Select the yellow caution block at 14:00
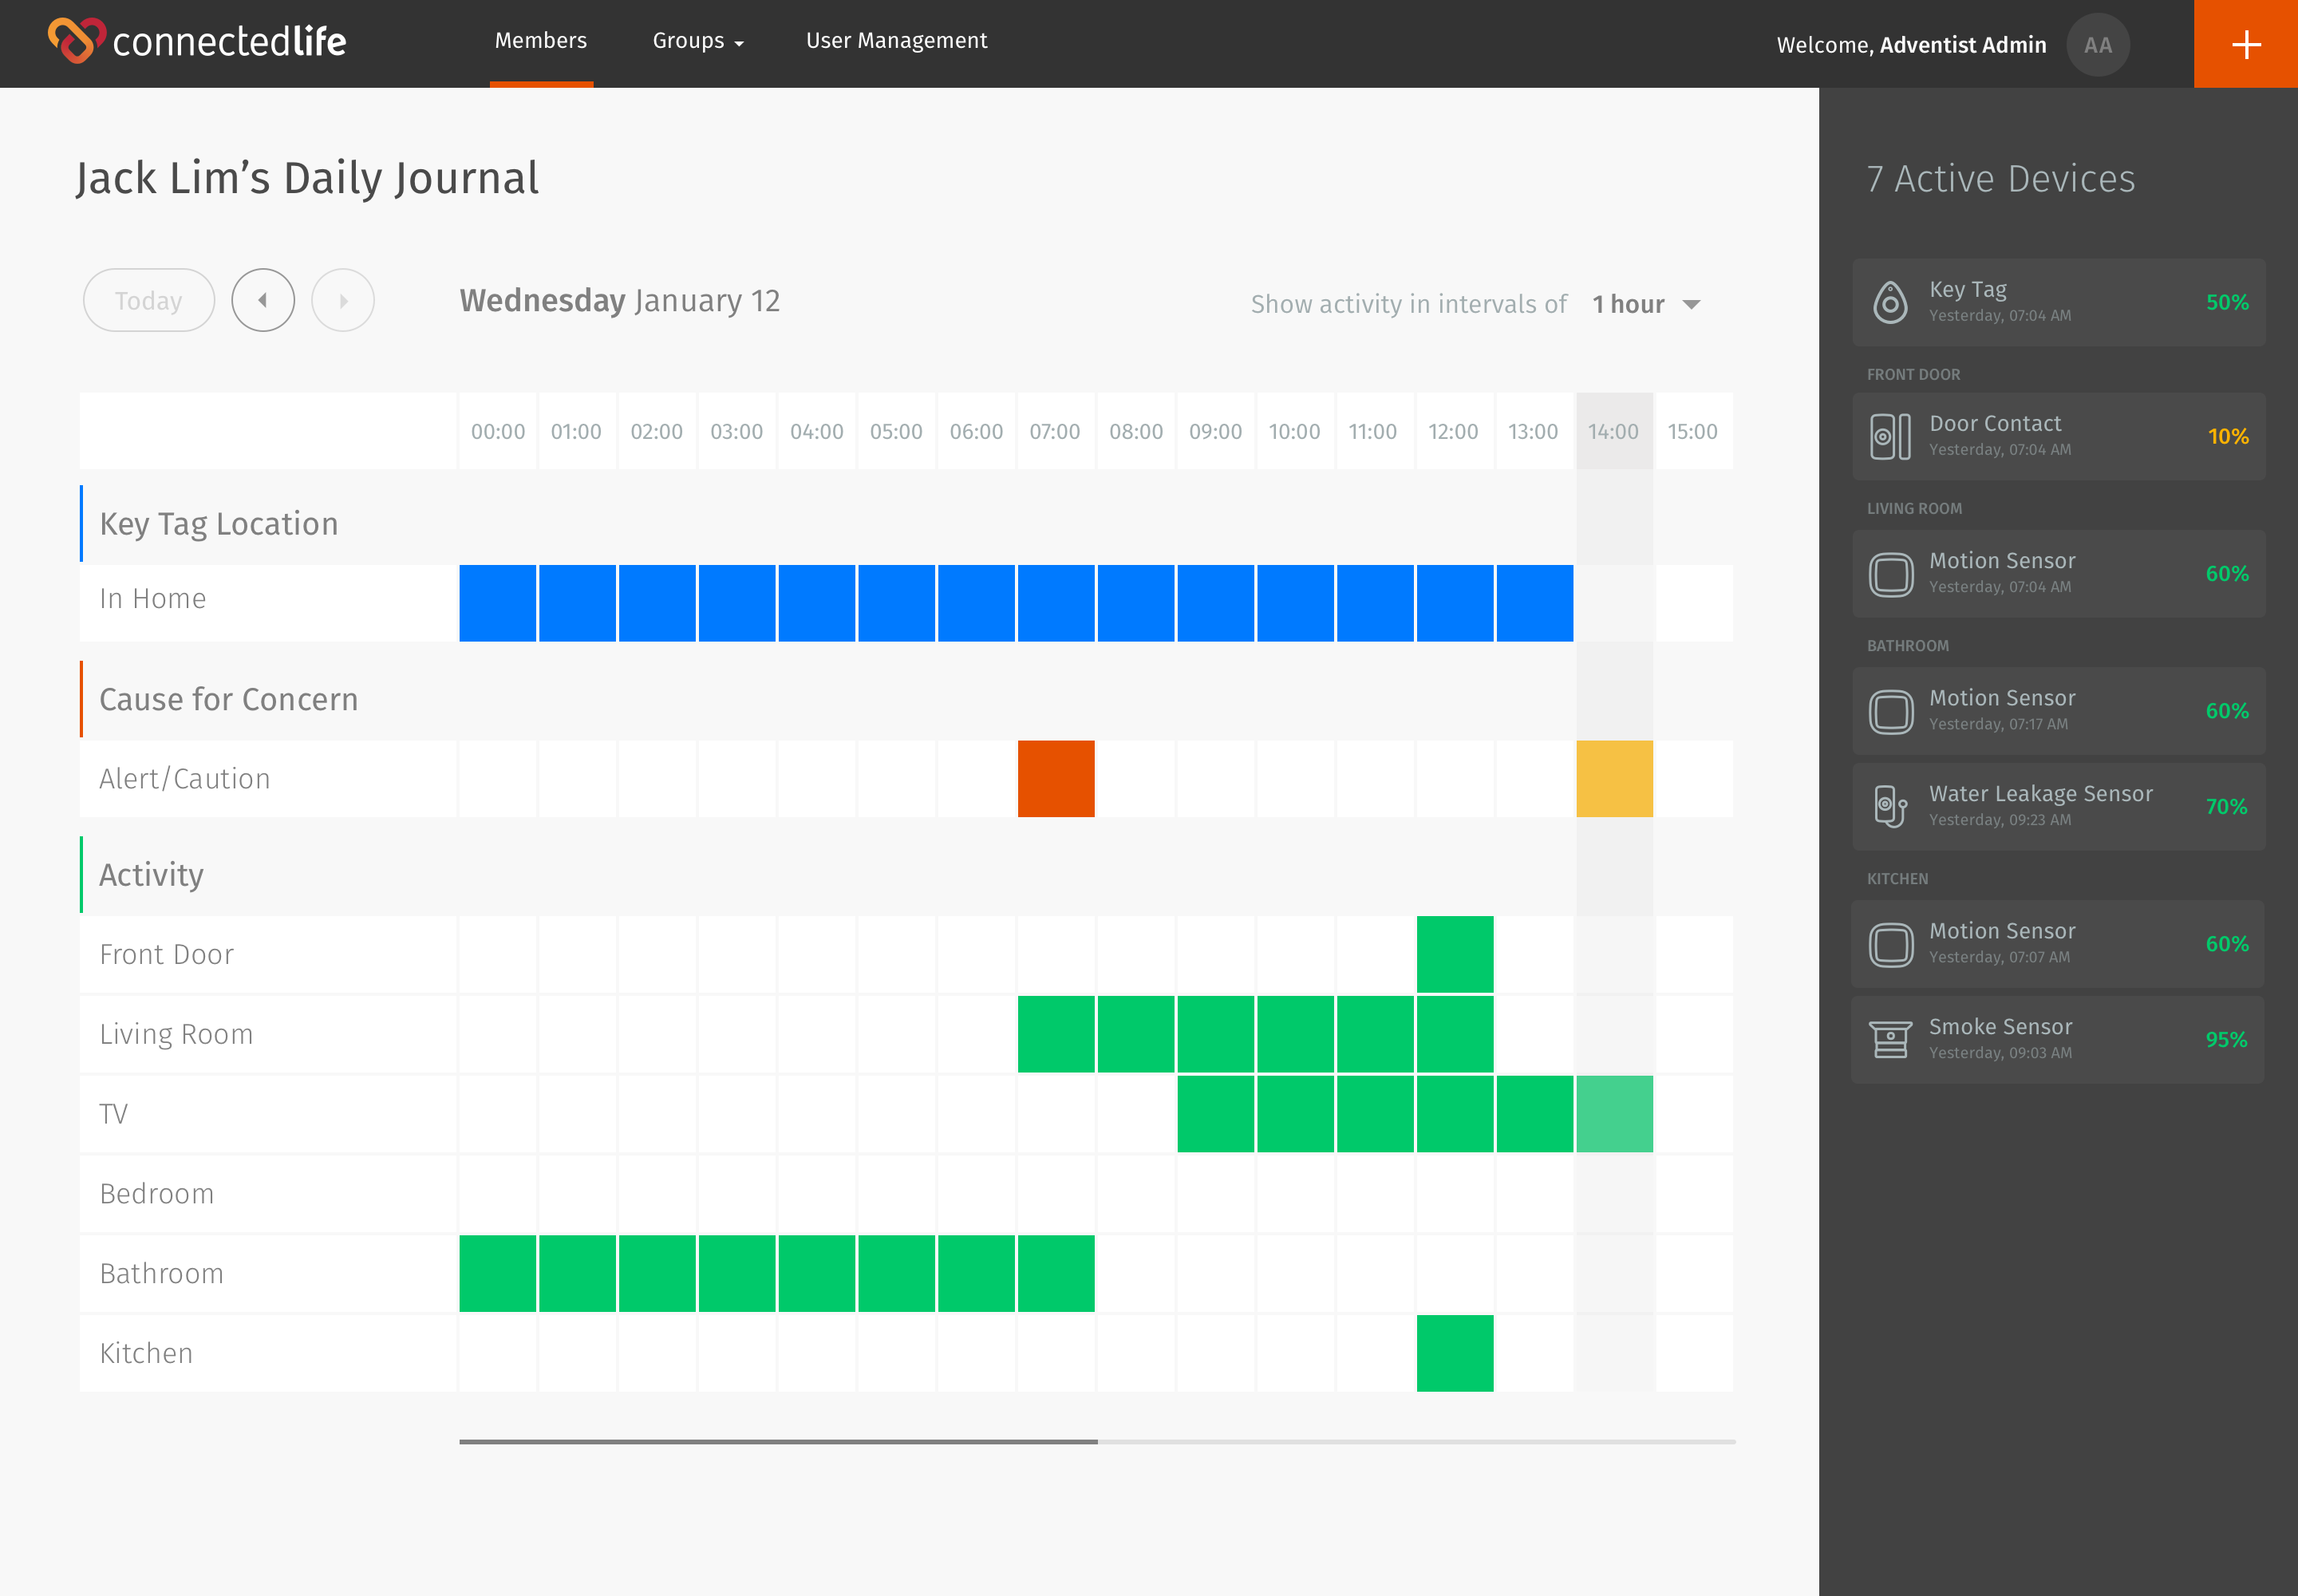 click(x=1615, y=779)
